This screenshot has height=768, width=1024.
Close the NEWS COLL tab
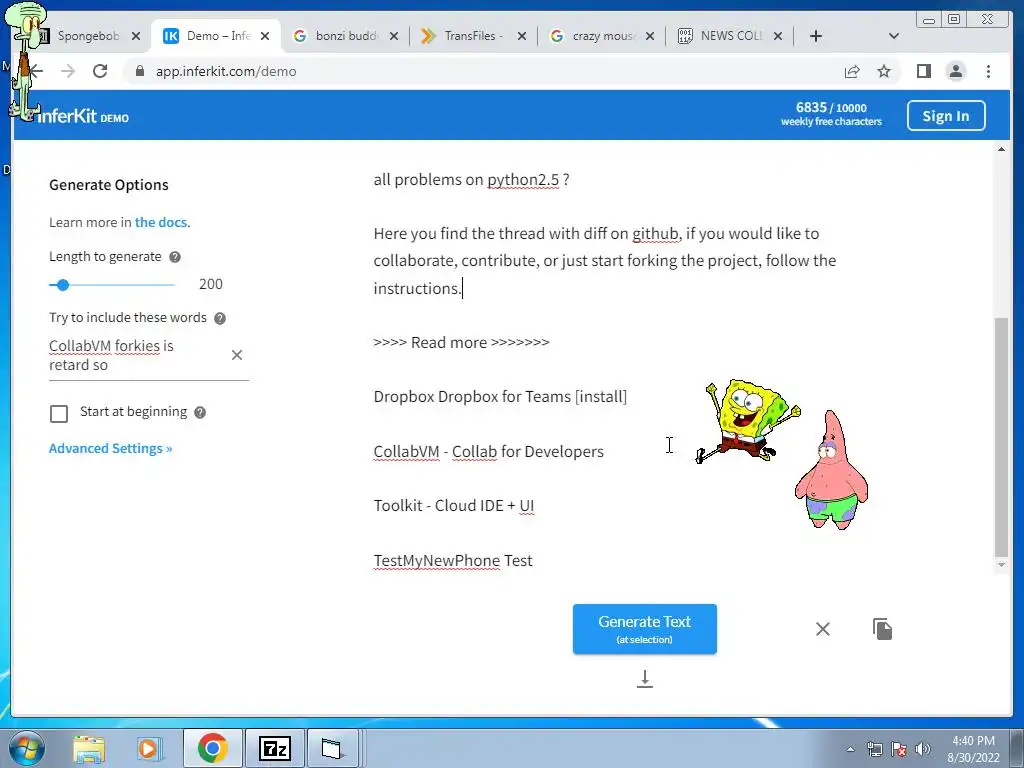point(778,36)
